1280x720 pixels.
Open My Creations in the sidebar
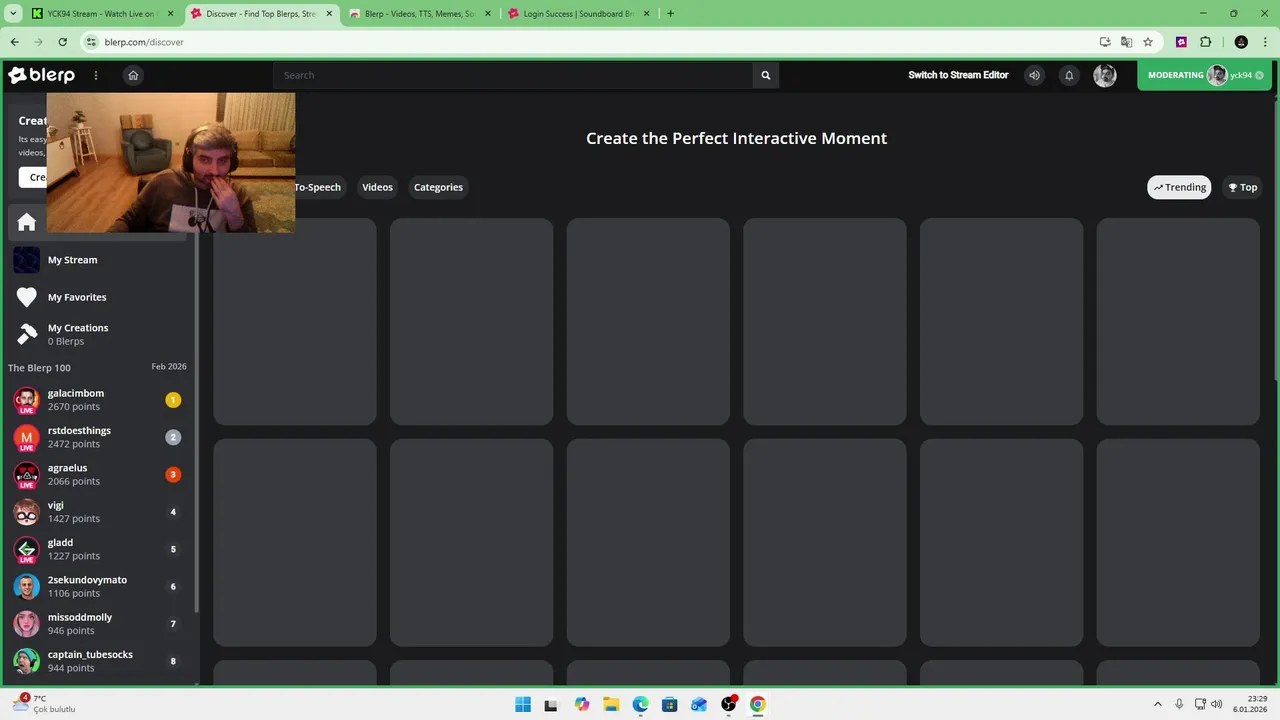coord(98,334)
